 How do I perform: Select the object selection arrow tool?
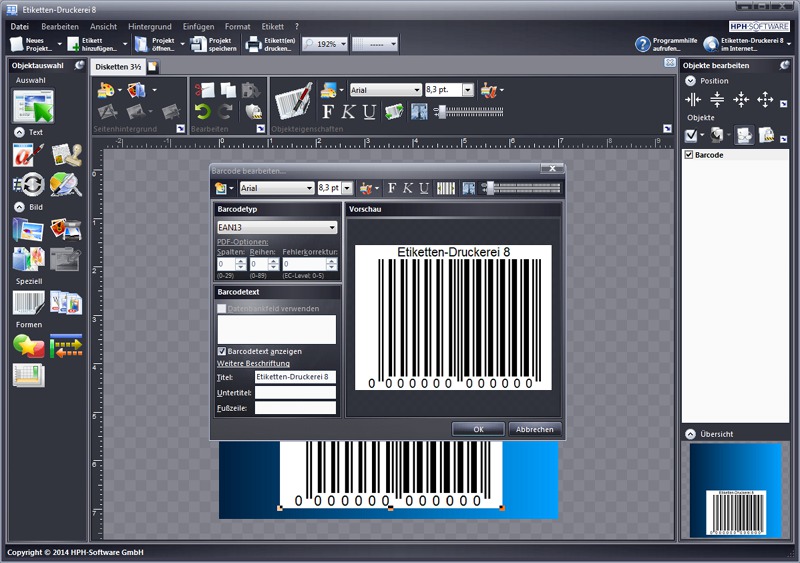tap(34, 106)
